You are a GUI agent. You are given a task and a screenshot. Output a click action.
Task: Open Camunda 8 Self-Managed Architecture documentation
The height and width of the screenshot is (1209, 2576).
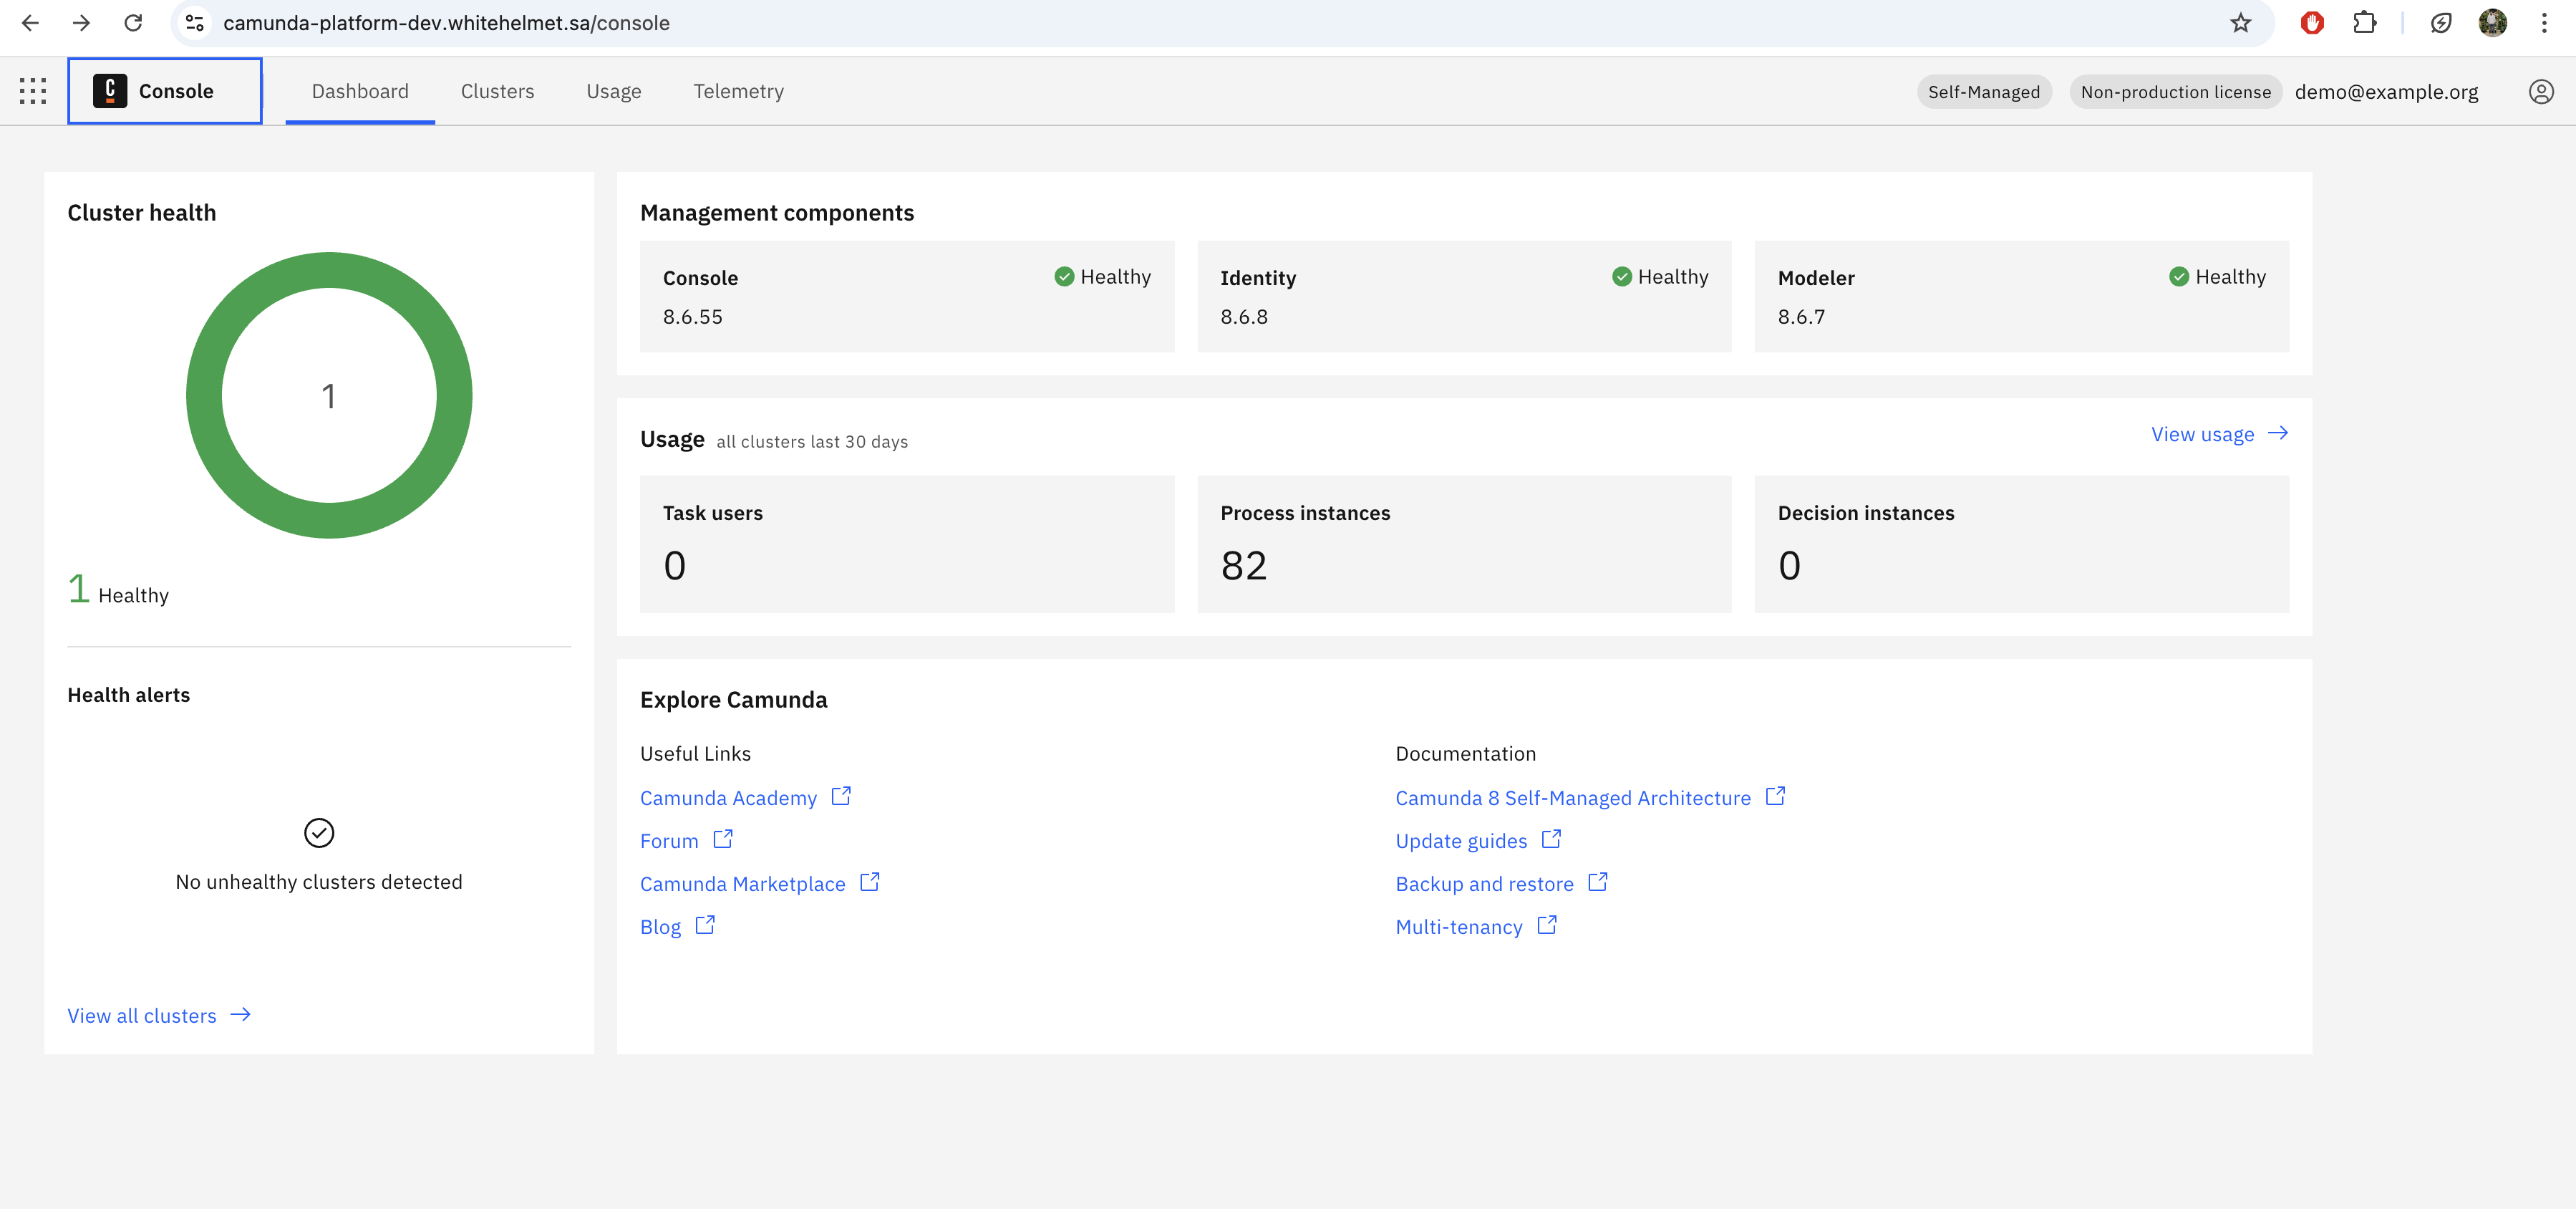pyautogui.click(x=1573, y=798)
